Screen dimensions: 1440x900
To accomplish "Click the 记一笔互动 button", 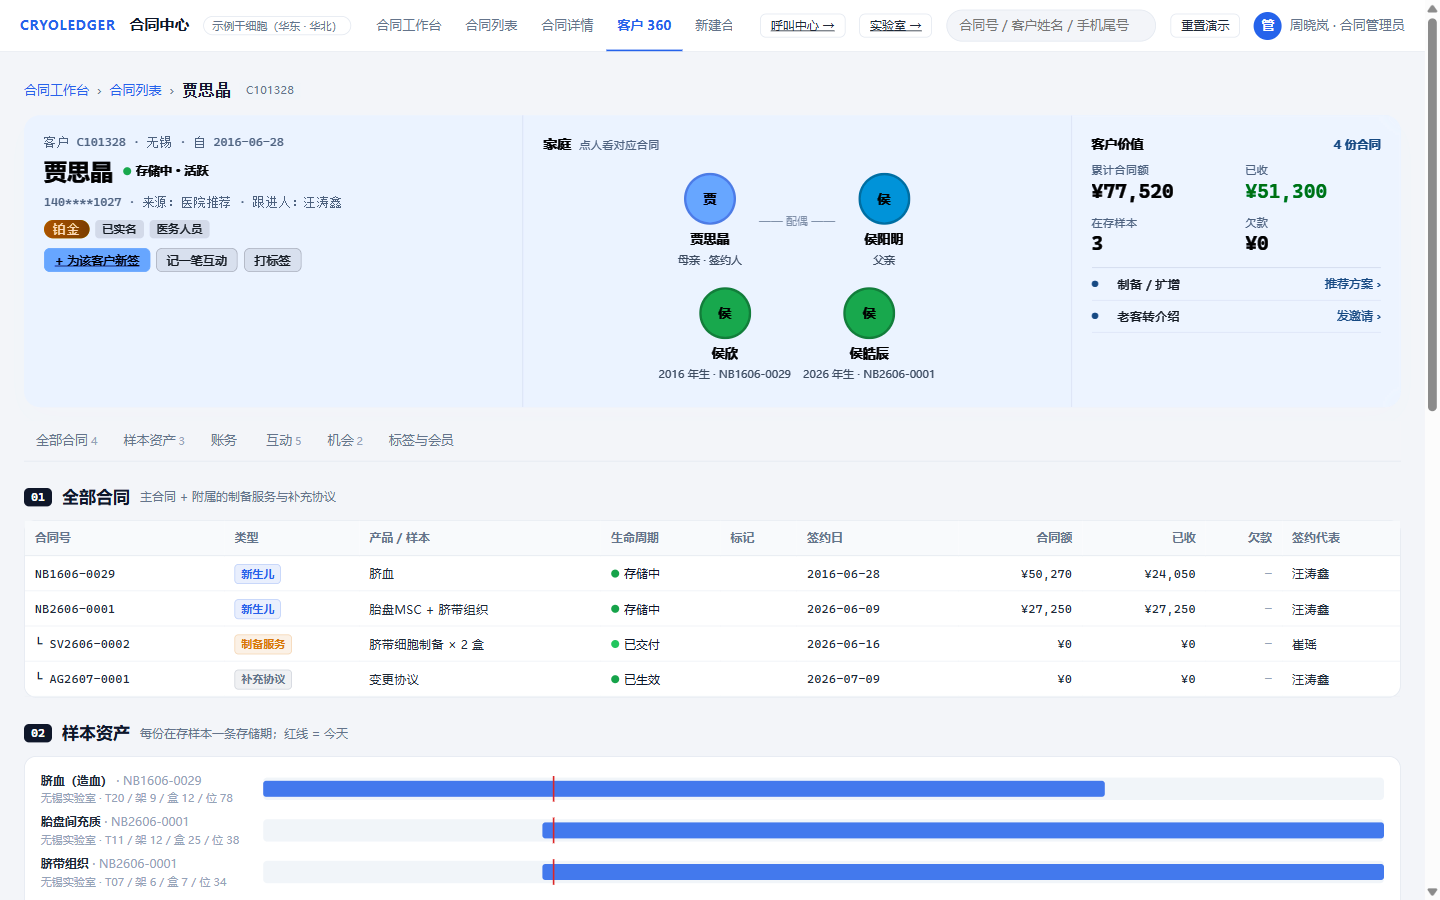I will tap(197, 260).
